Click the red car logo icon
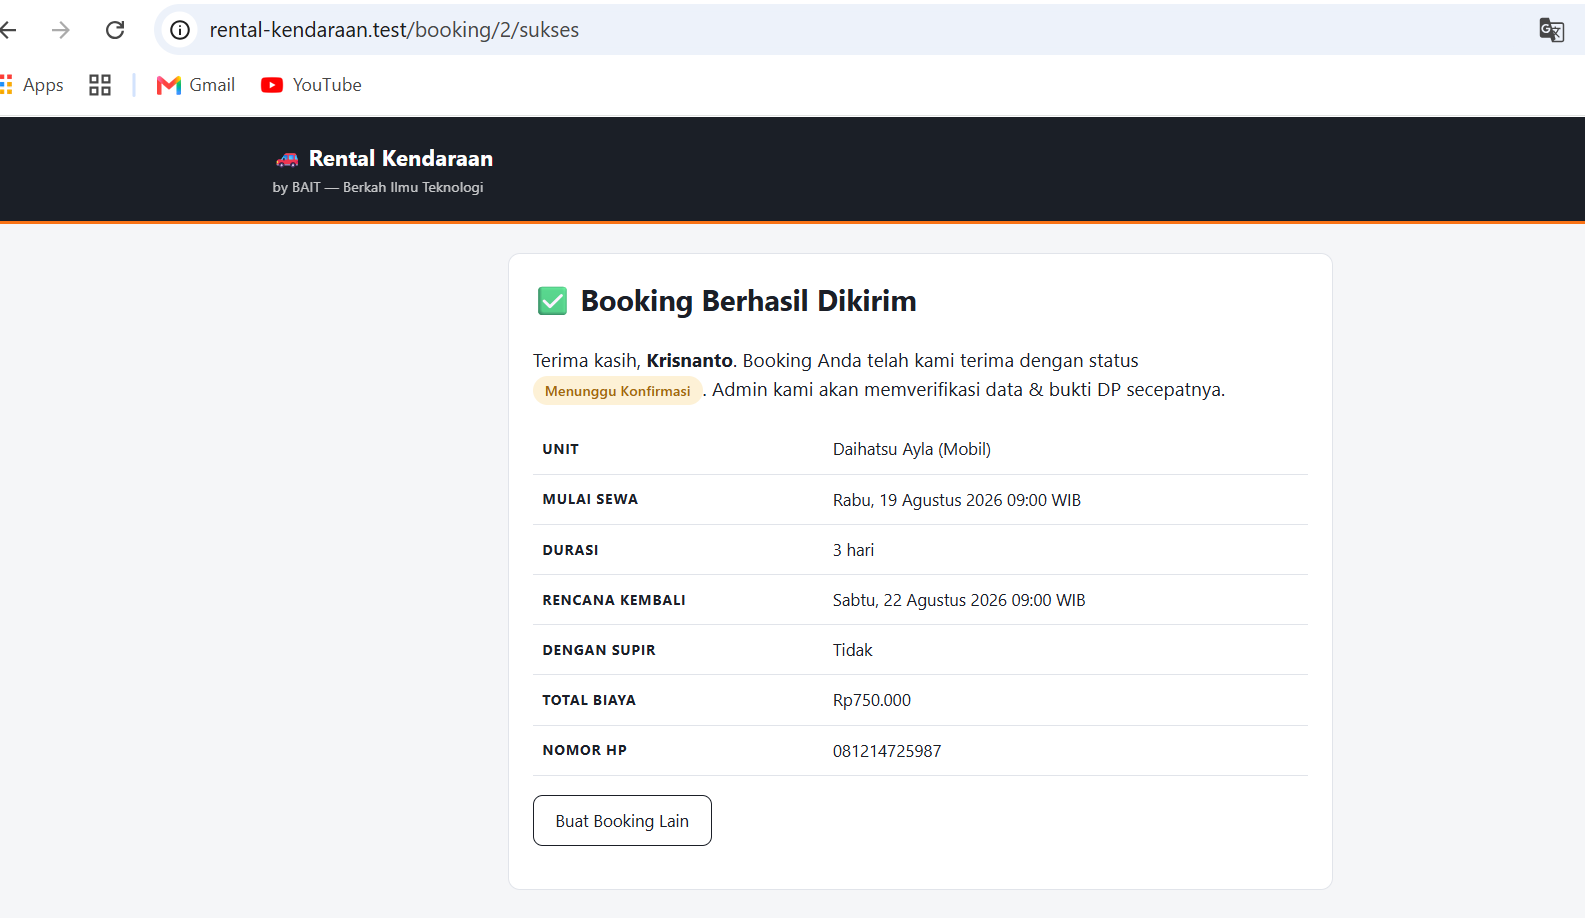 [x=287, y=159]
